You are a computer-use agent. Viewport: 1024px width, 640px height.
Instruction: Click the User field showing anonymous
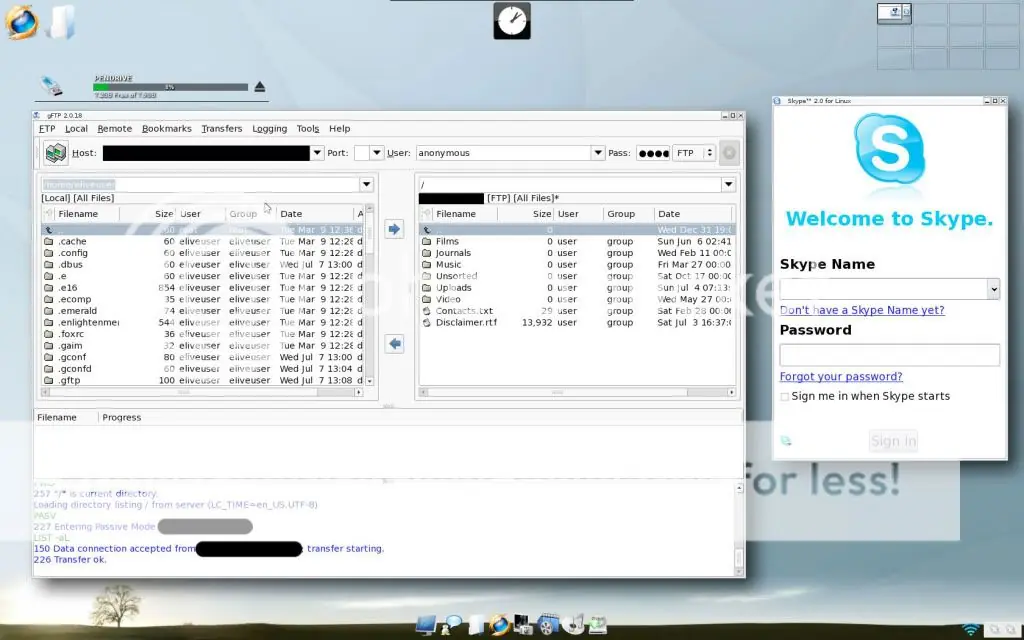(504, 153)
